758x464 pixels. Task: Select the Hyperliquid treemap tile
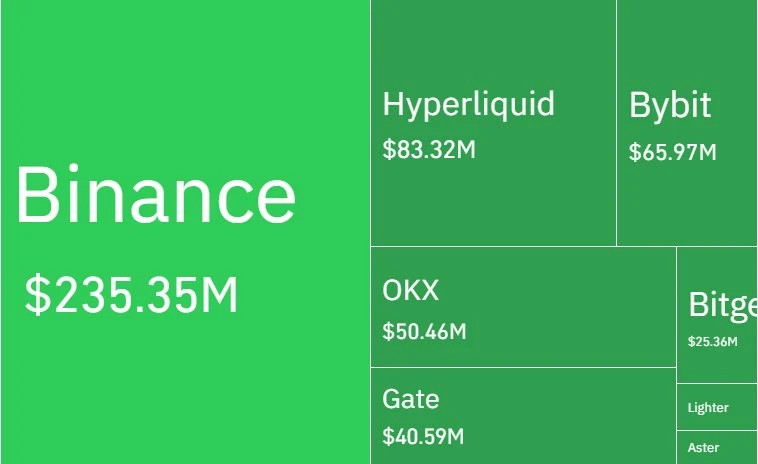[494, 123]
